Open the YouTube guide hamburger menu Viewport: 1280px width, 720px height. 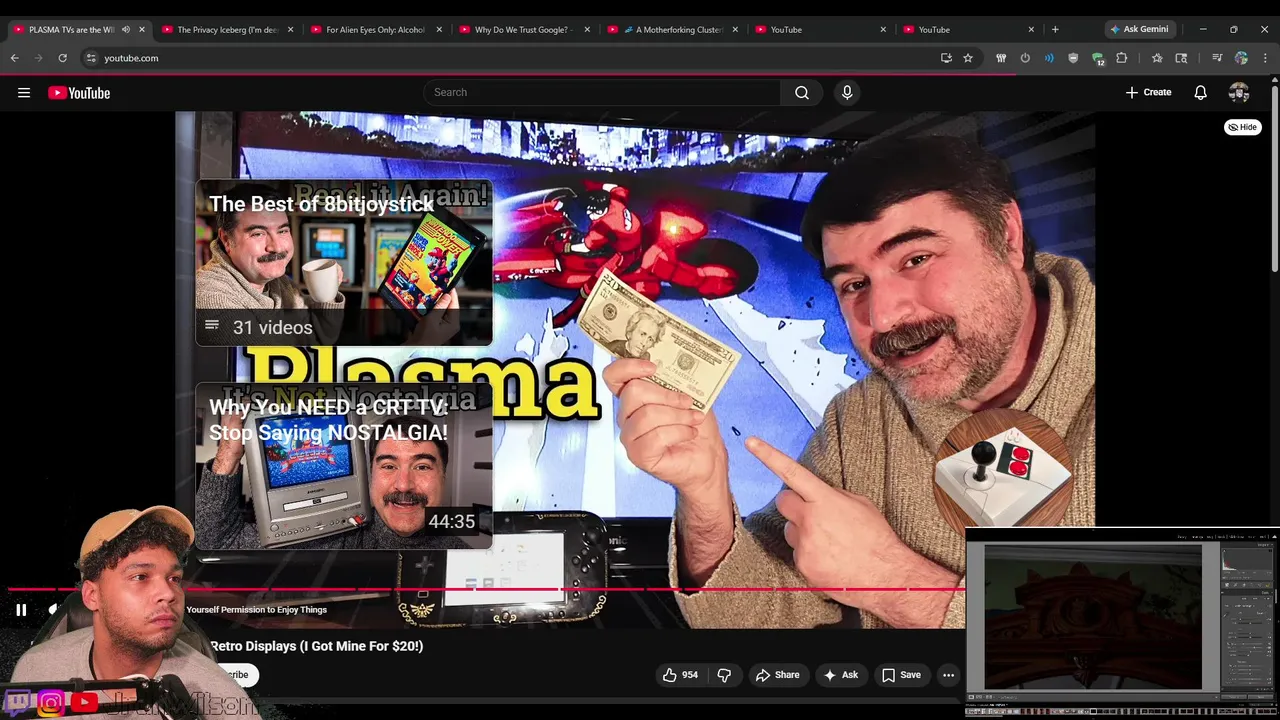[24, 93]
